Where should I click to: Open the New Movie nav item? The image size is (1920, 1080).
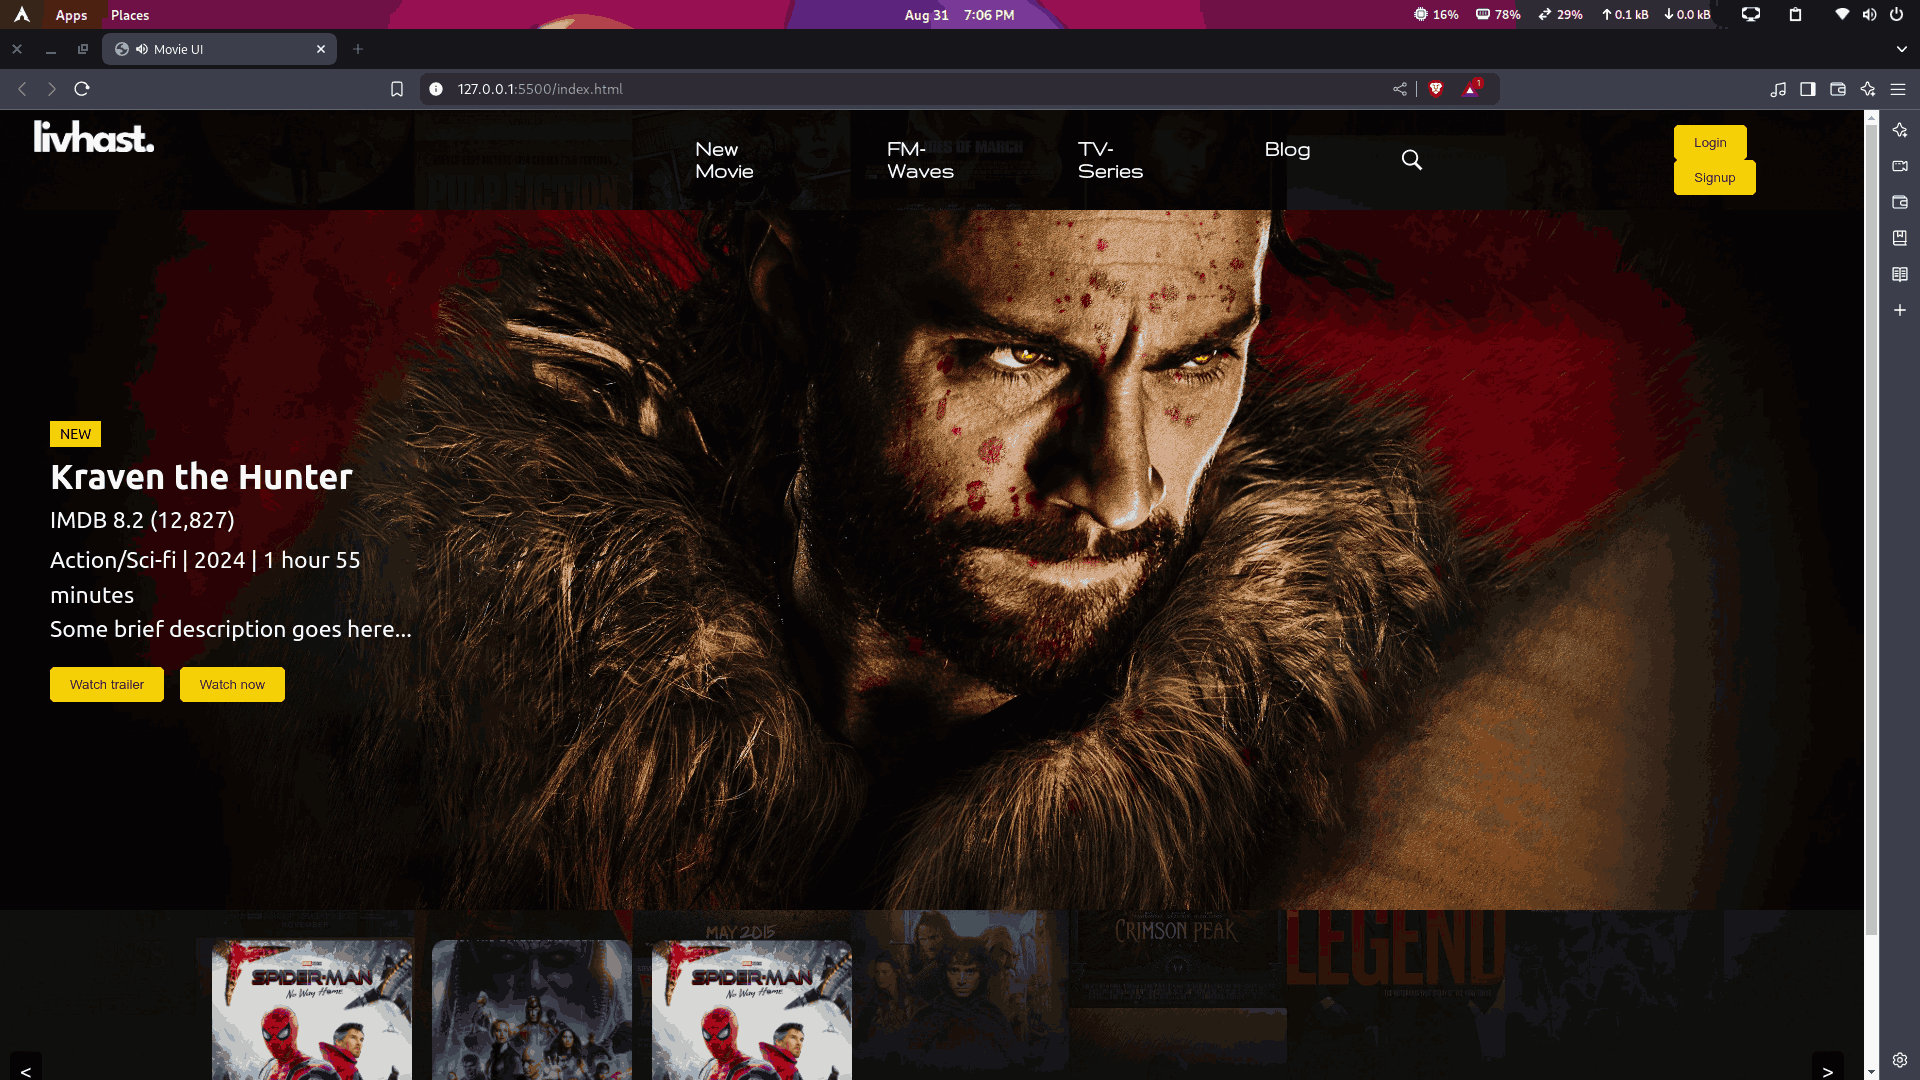click(724, 160)
